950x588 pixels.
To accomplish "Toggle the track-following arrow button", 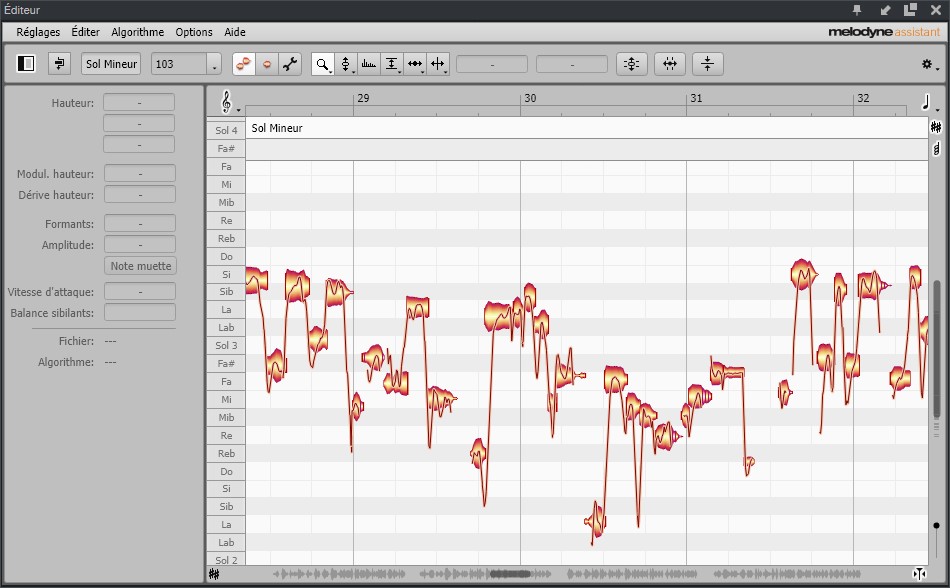I will pos(59,64).
